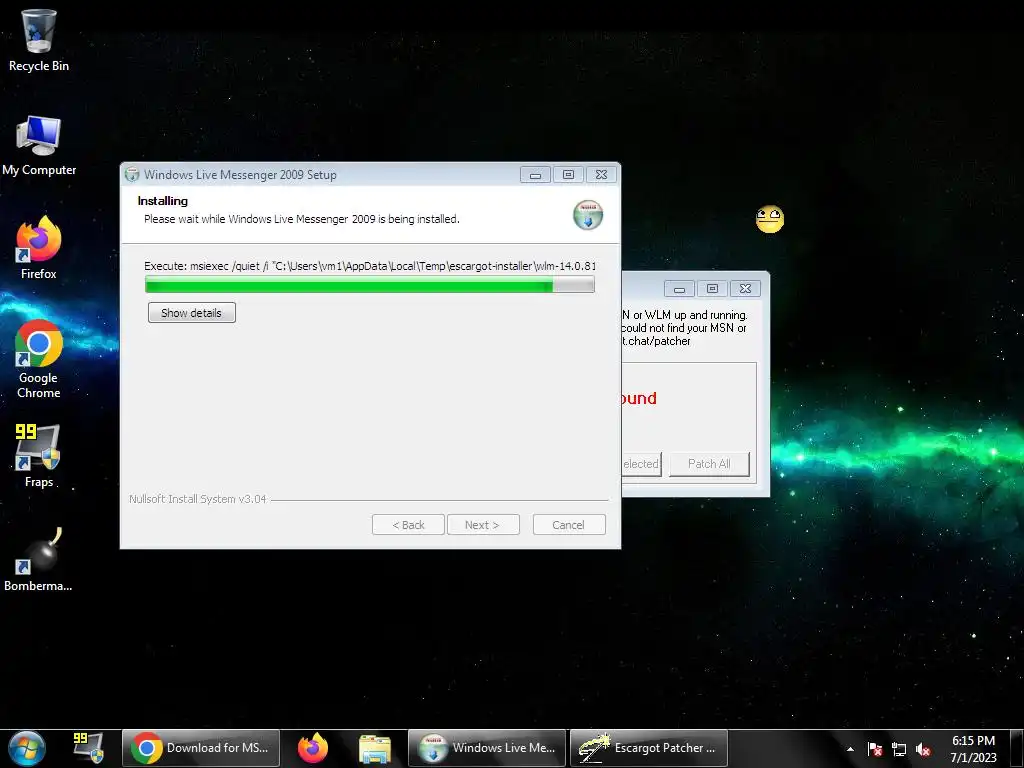Minimize the Escargot Patcher window
1024x768 pixels.
point(679,289)
